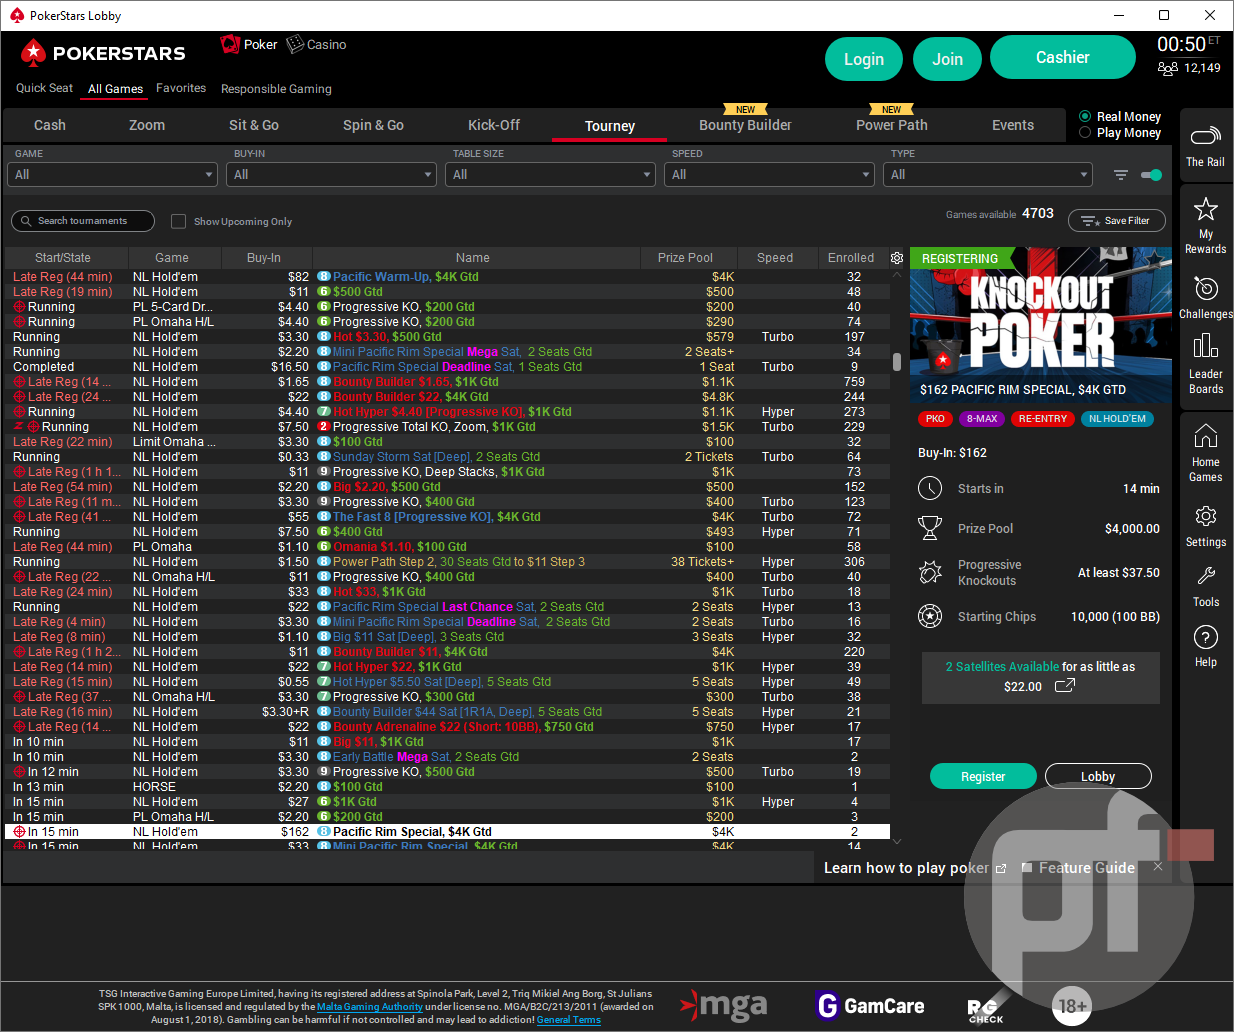Screen dimensions: 1234x1032
Task: Switch to the Sit & Go tab
Action: pos(254,125)
